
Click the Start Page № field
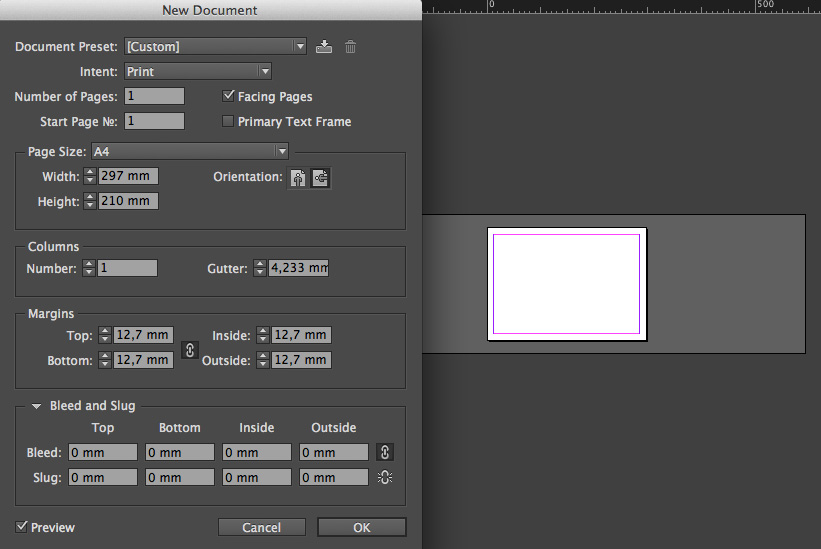click(154, 121)
